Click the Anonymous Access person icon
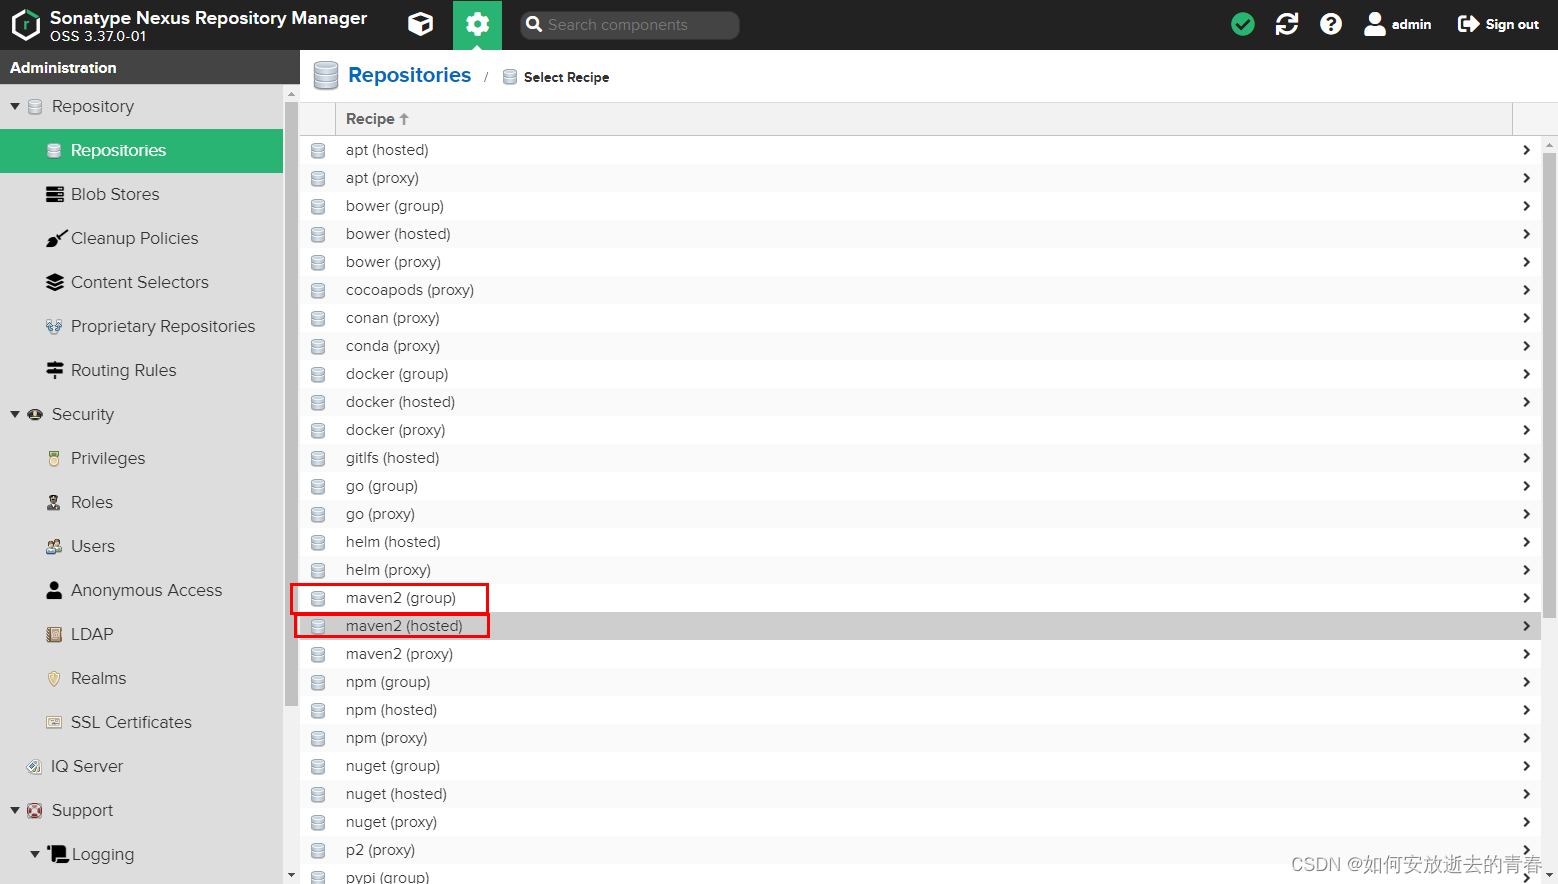1558x884 pixels. 54,590
